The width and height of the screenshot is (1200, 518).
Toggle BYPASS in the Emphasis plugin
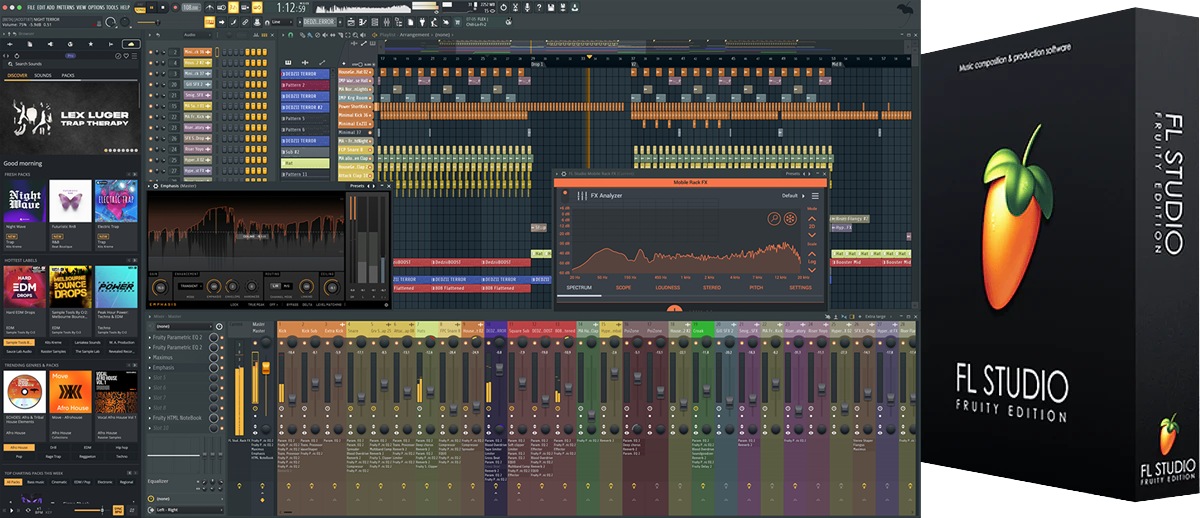[292, 304]
